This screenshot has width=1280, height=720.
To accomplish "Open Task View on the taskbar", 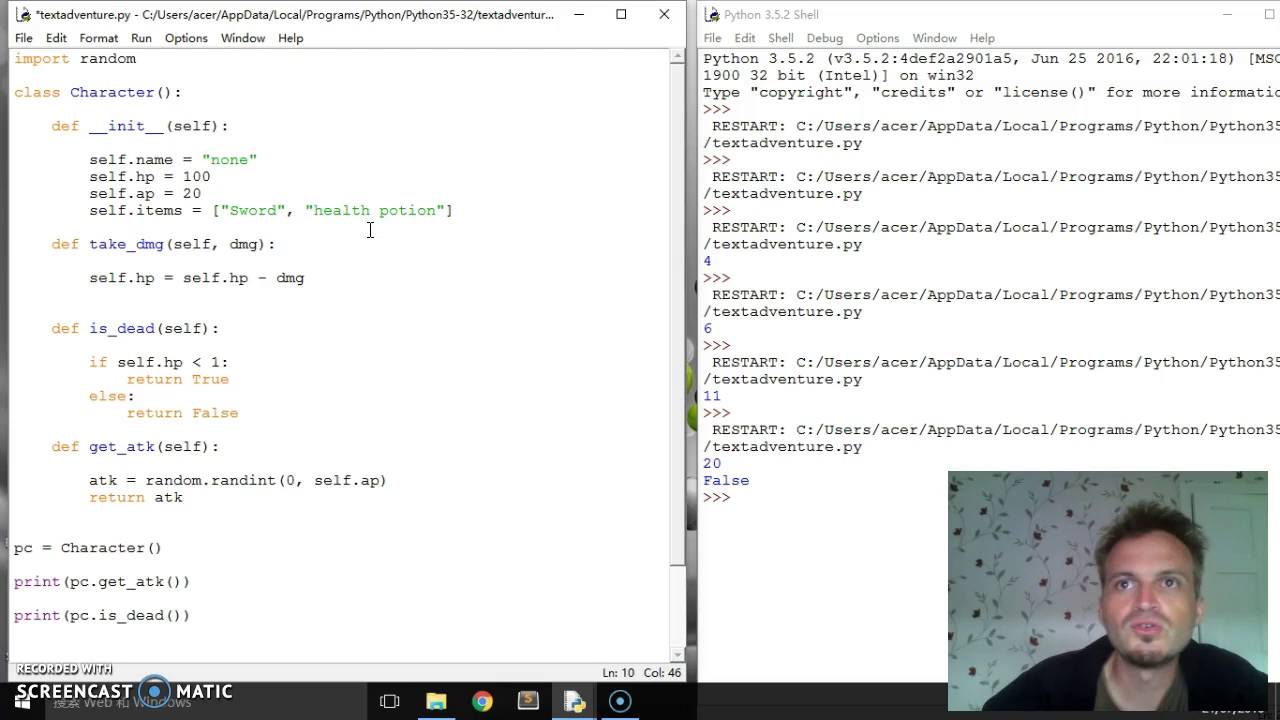I will pos(390,701).
